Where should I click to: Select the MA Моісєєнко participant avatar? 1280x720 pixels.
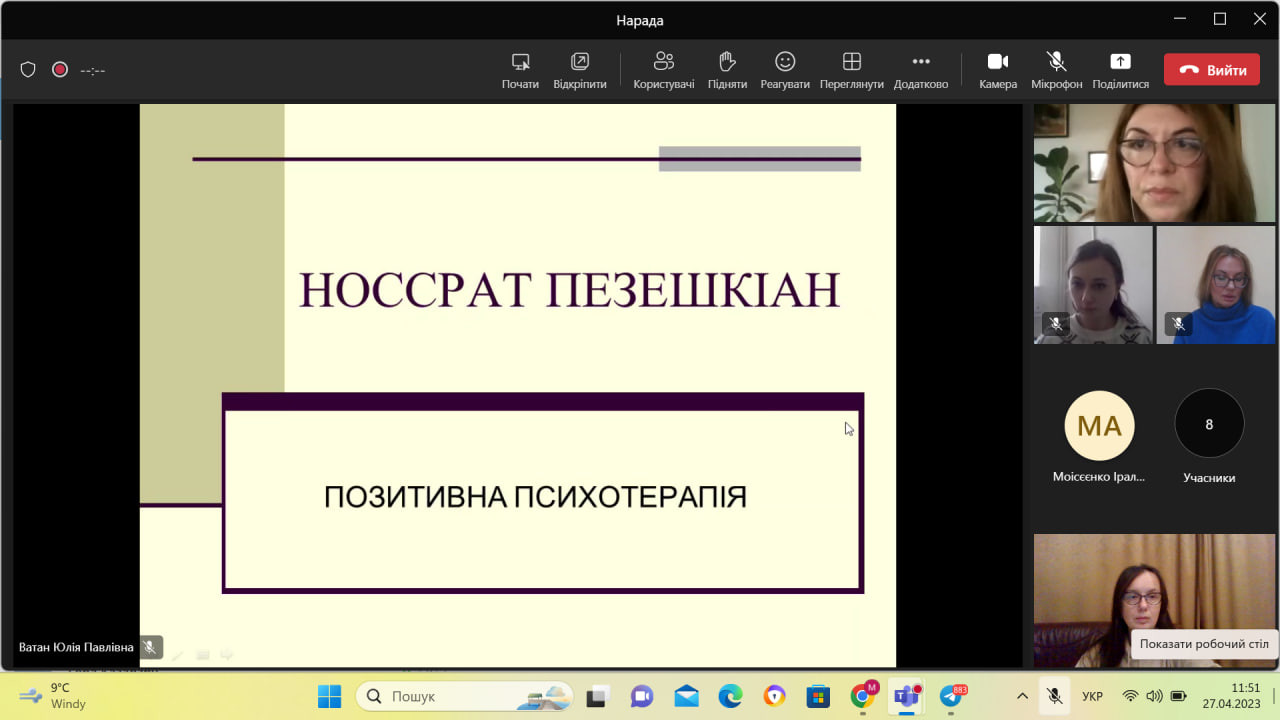coord(1099,426)
